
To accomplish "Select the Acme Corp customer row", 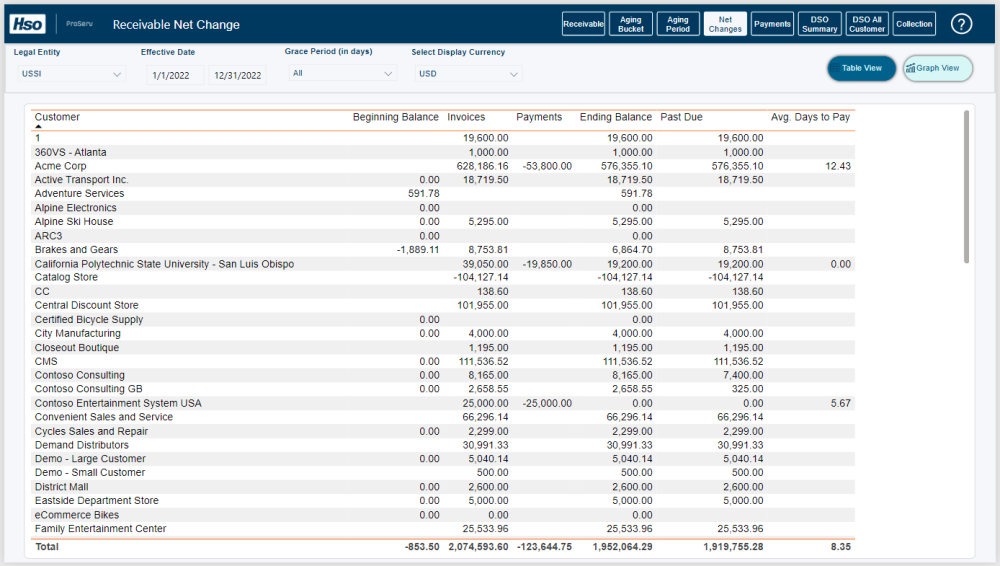I will pyautogui.click(x=443, y=166).
